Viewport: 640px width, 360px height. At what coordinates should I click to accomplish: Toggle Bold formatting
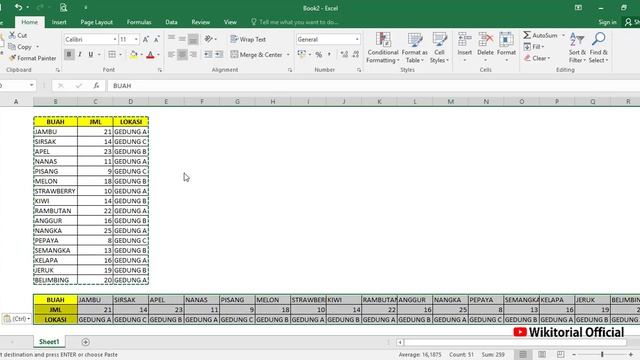coord(69,54)
